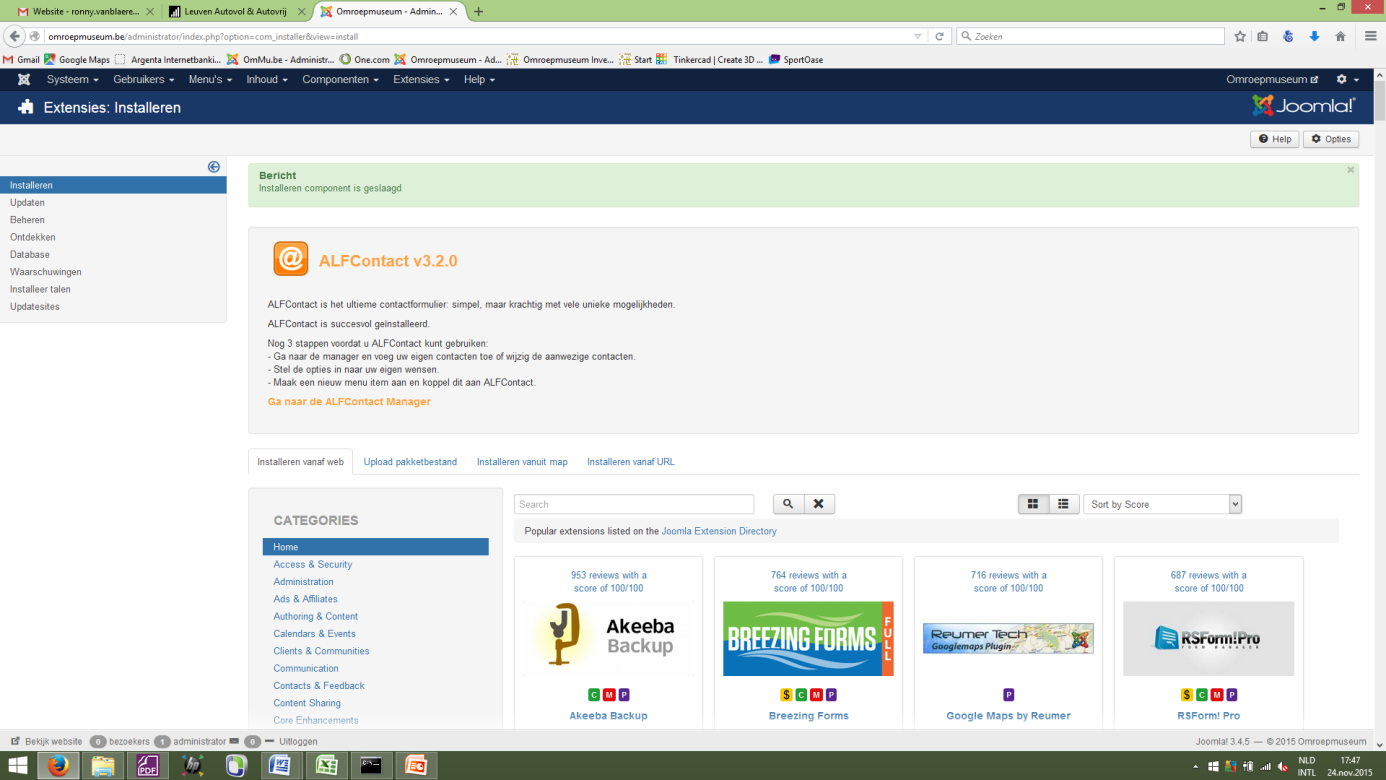The width and height of the screenshot is (1386, 780).
Task: Click into the extension Search field
Action: [x=634, y=504]
